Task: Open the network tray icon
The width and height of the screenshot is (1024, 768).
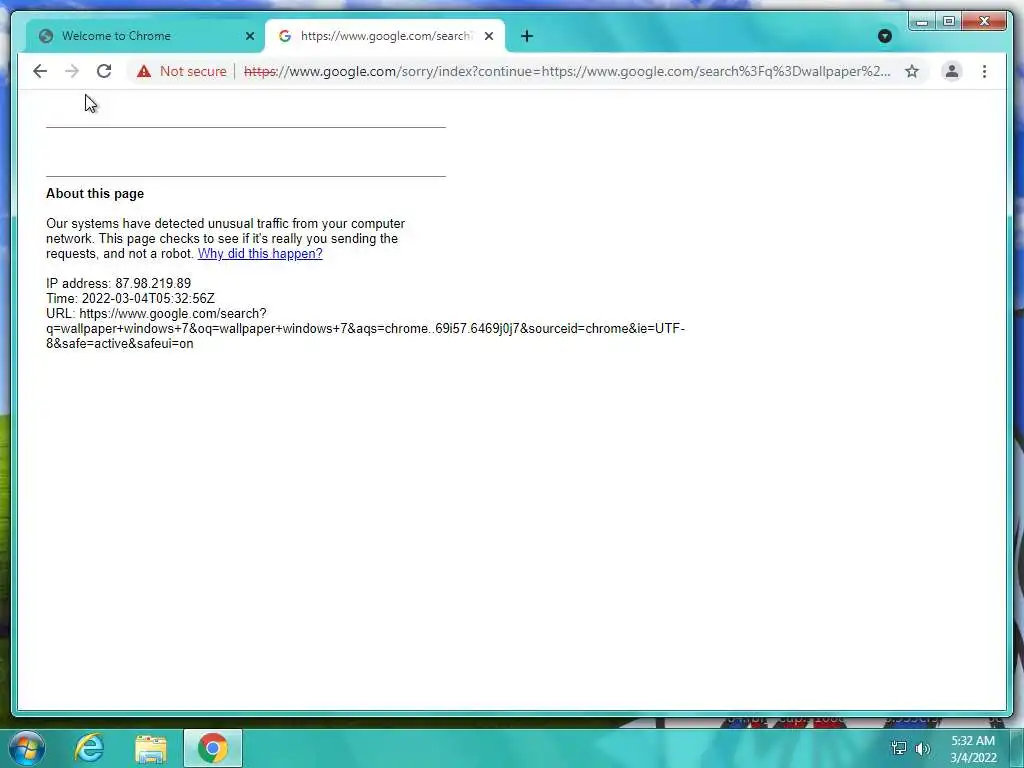Action: pyautogui.click(x=899, y=748)
